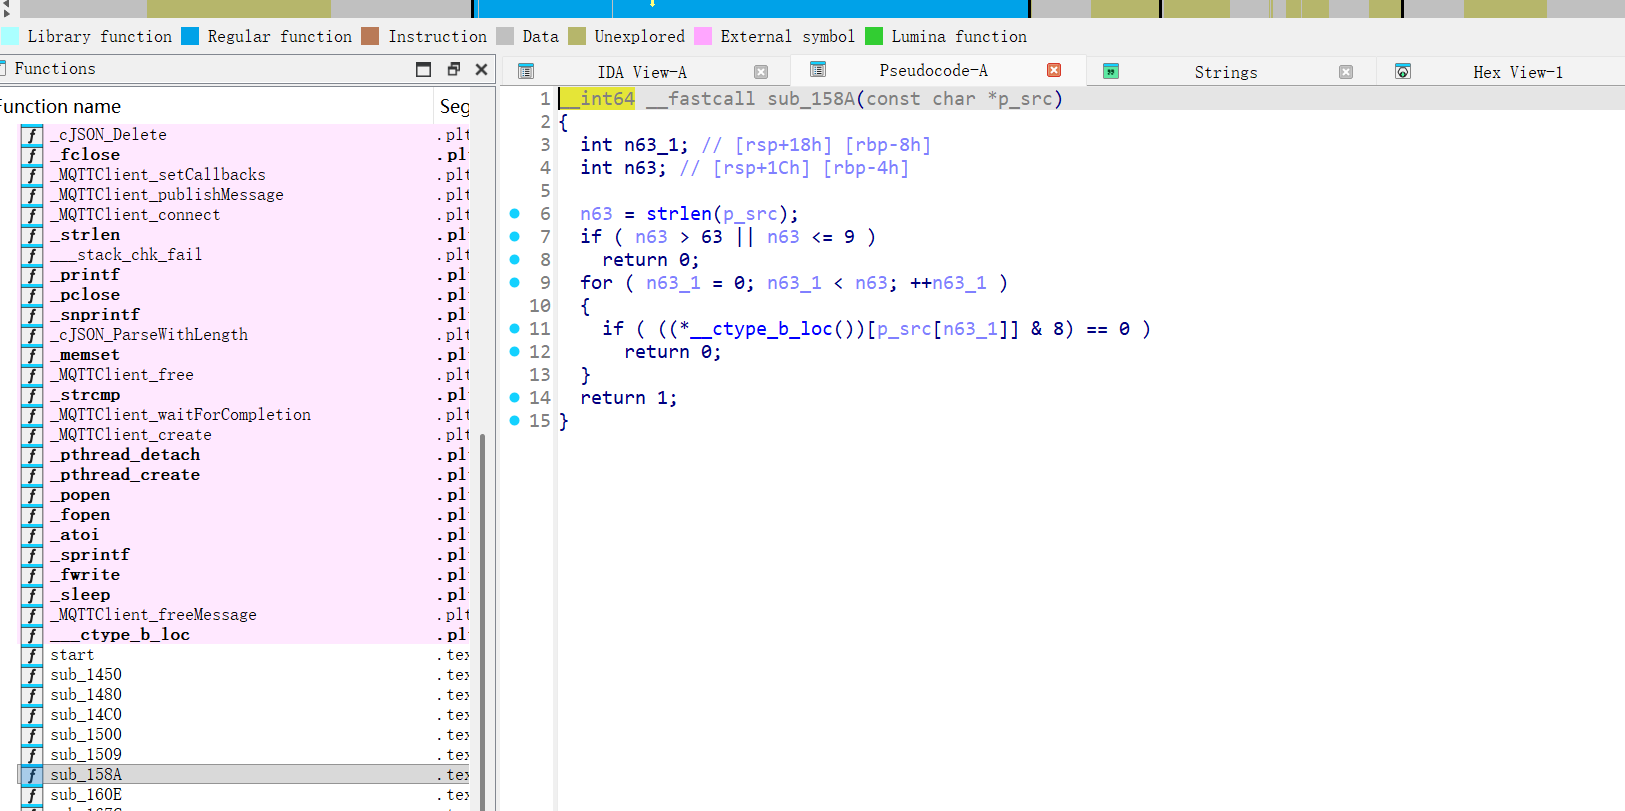Toggle breakpoint dot on line 6
This screenshot has height=811, width=1625.
pyautogui.click(x=515, y=214)
